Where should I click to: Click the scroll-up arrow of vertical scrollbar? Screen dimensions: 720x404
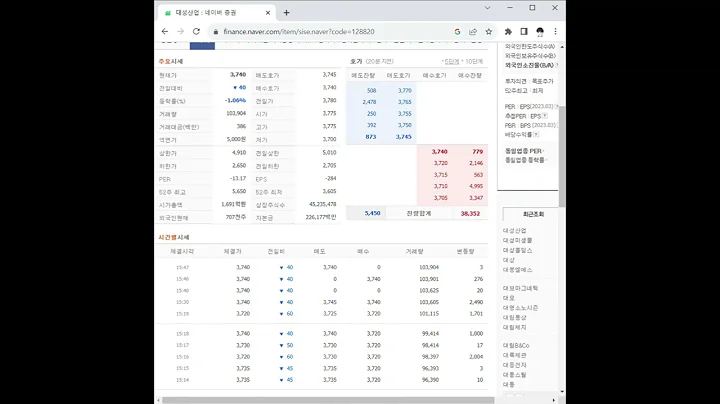coord(562,47)
